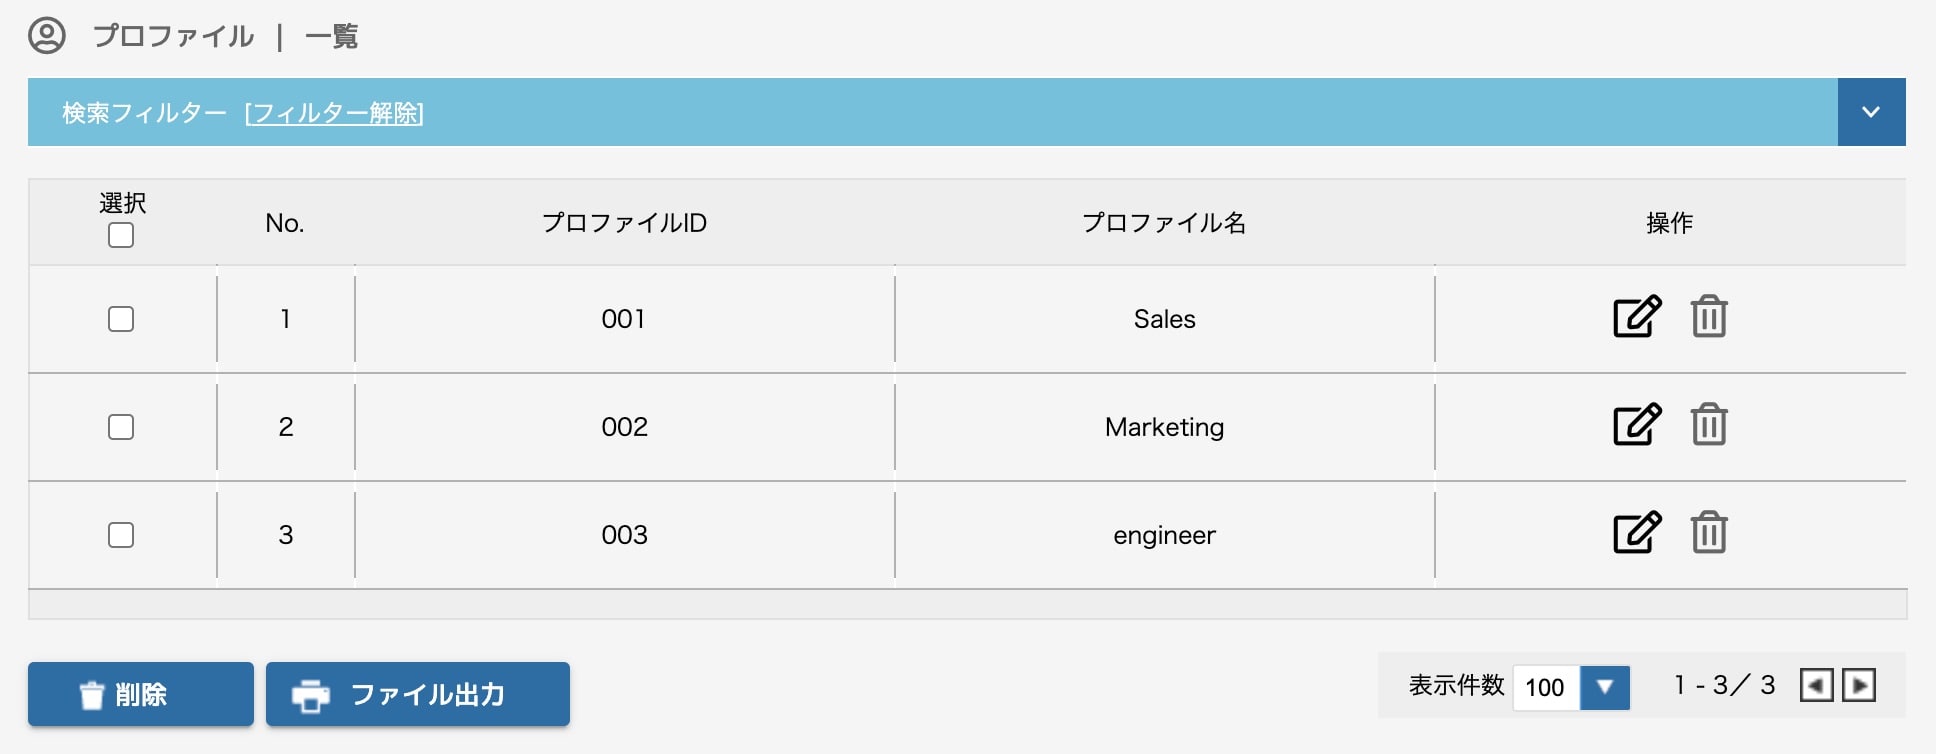Image resolution: width=1936 pixels, height=754 pixels.
Task: Select the checkbox for profile 002
Action: click(121, 427)
